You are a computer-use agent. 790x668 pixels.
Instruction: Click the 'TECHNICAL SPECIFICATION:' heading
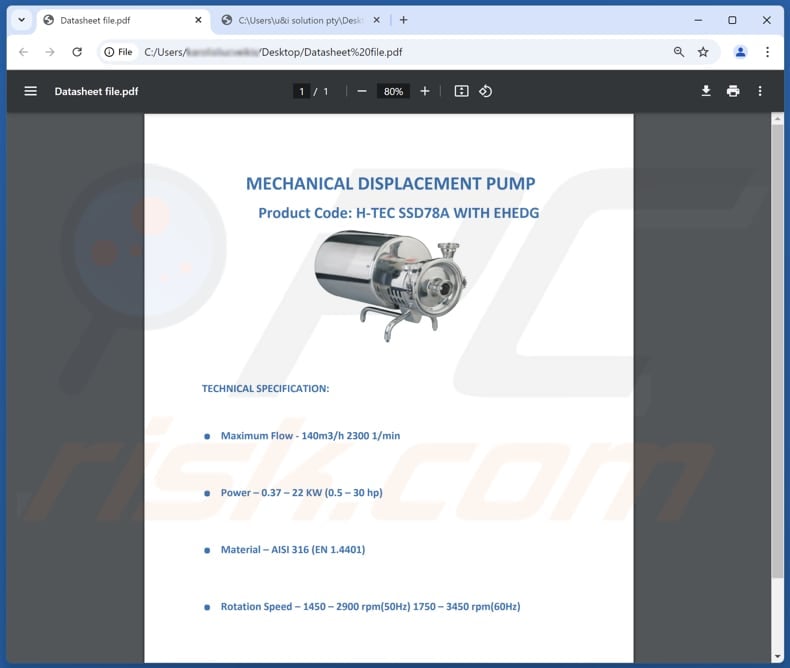[x=266, y=388]
